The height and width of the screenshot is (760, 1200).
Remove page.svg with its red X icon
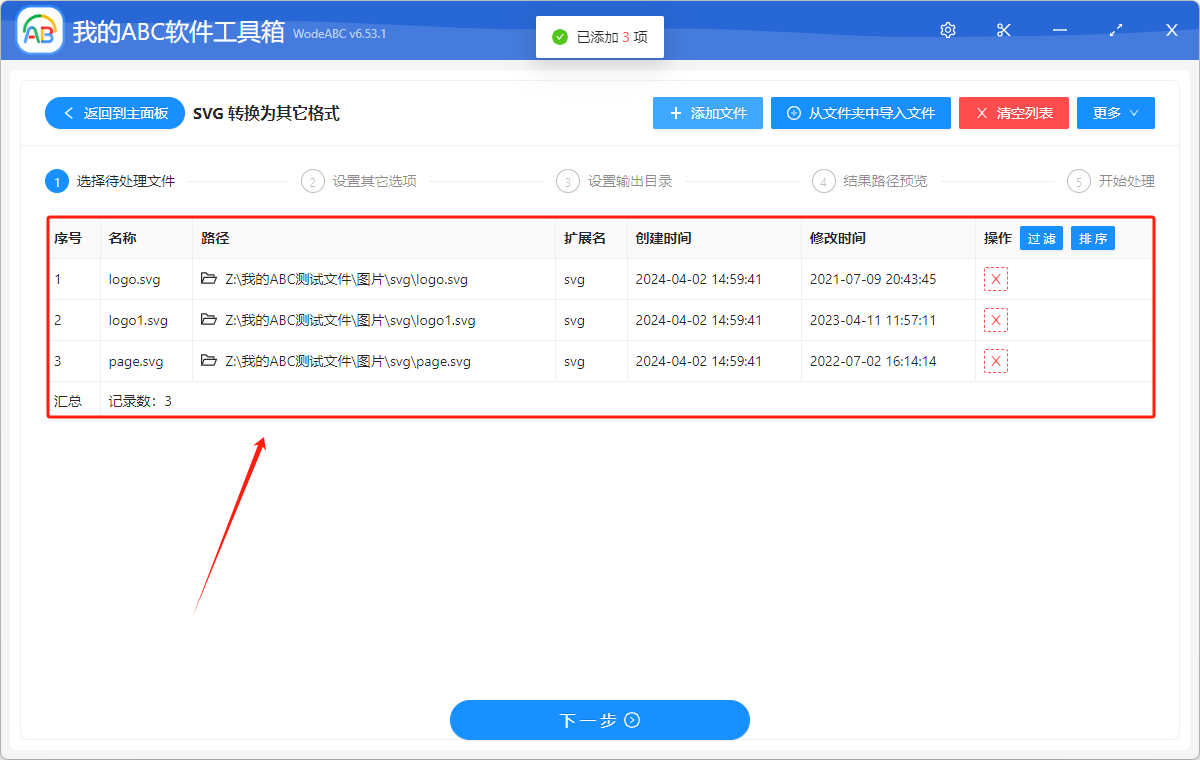coord(995,361)
